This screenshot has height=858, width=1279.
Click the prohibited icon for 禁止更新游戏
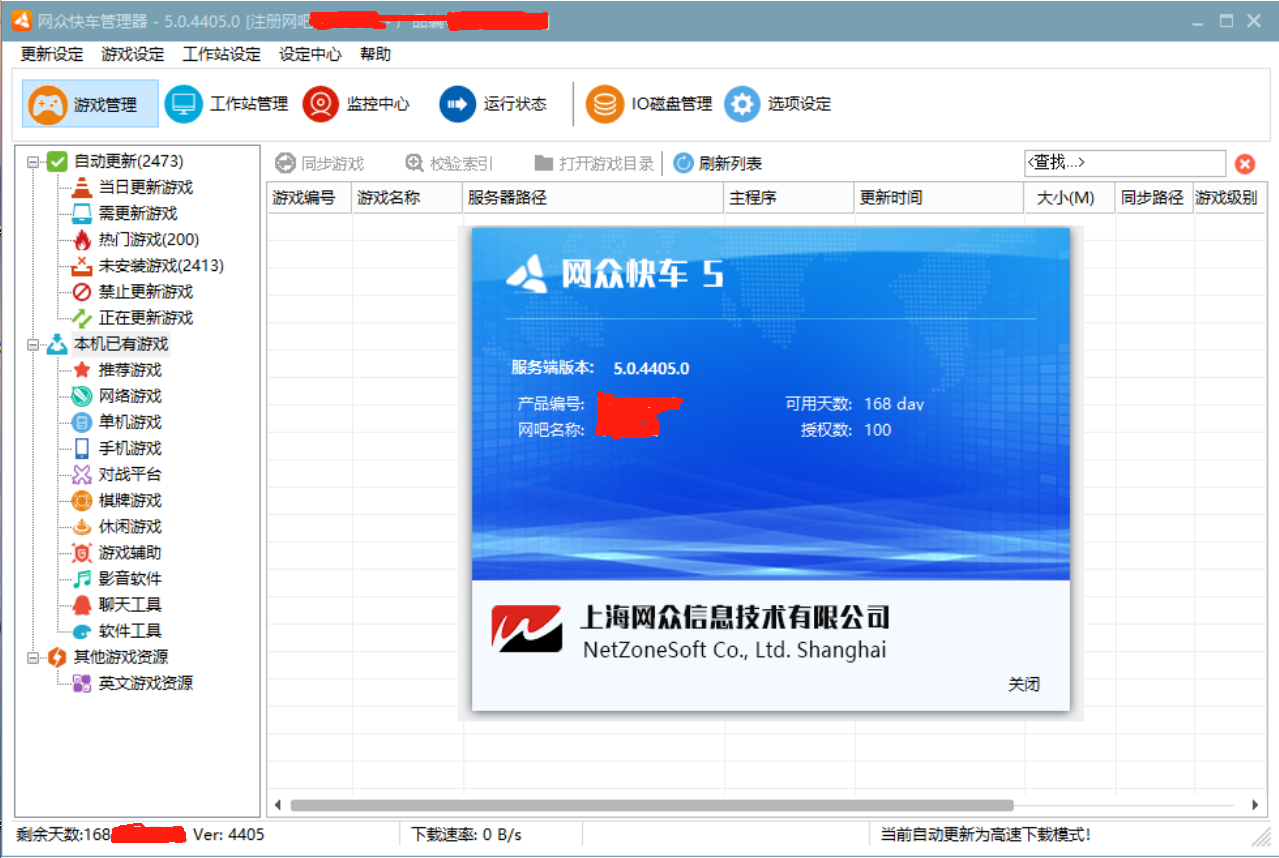pos(82,291)
